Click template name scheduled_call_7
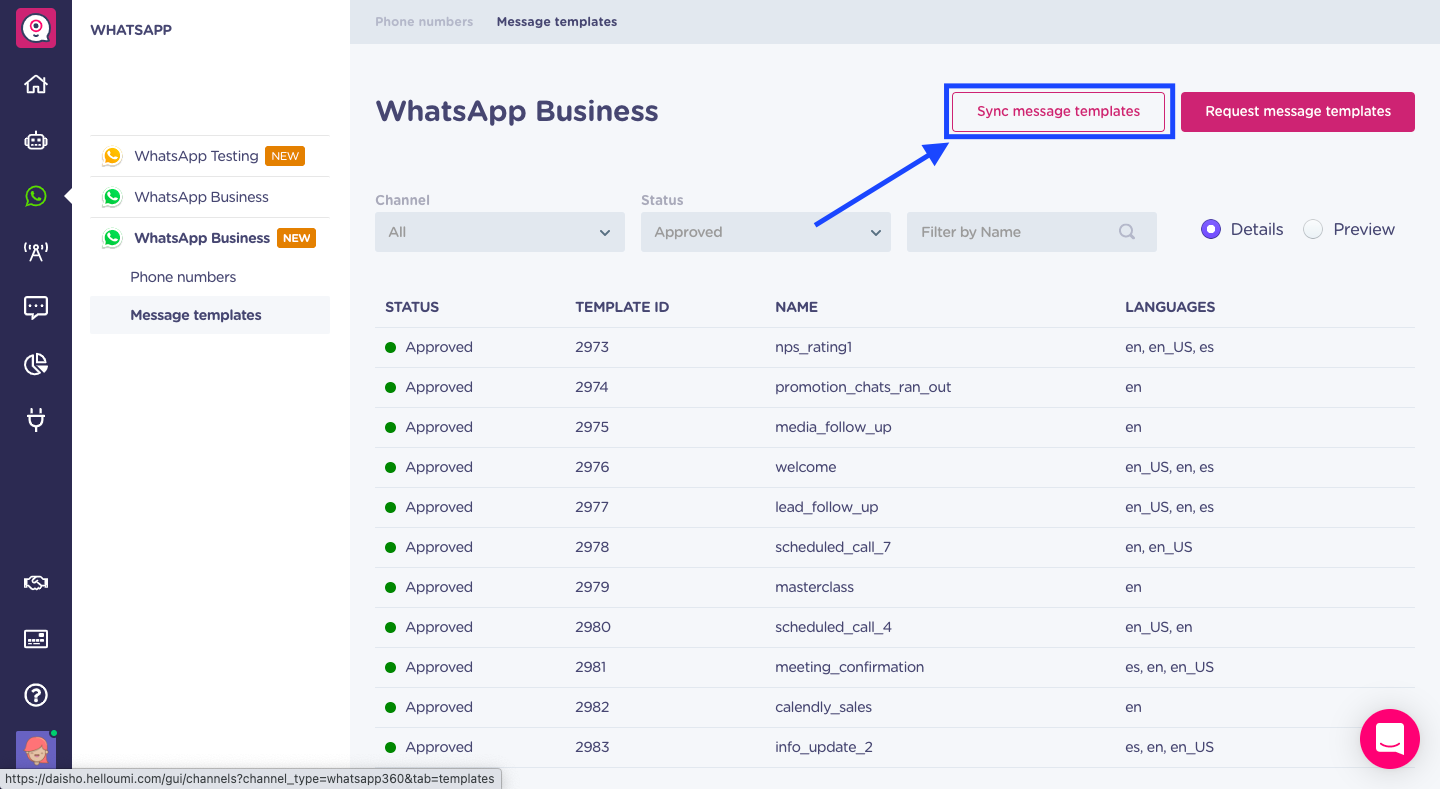1440x789 pixels. (x=833, y=547)
